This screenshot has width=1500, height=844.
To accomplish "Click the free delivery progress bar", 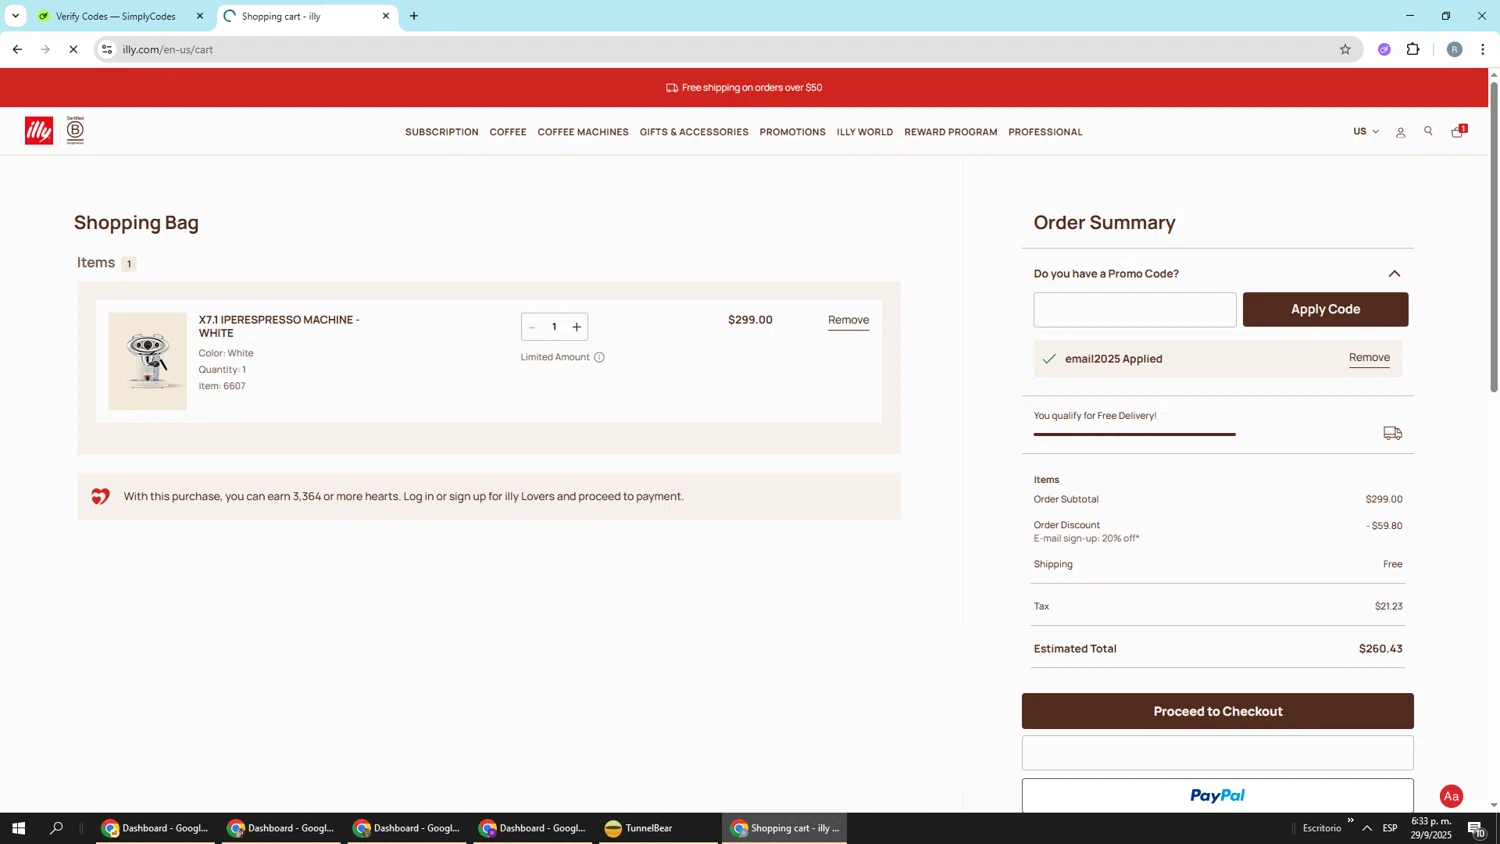I will [x=1135, y=434].
